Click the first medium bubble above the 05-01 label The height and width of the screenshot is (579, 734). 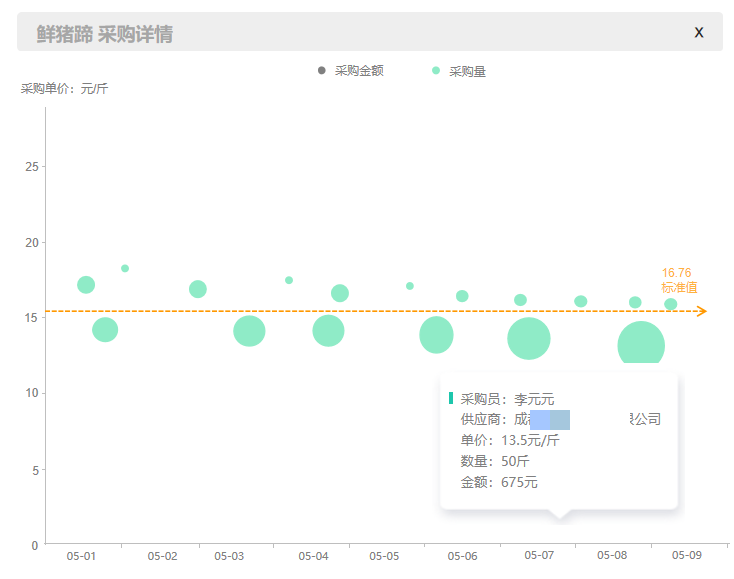coord(86,285)
